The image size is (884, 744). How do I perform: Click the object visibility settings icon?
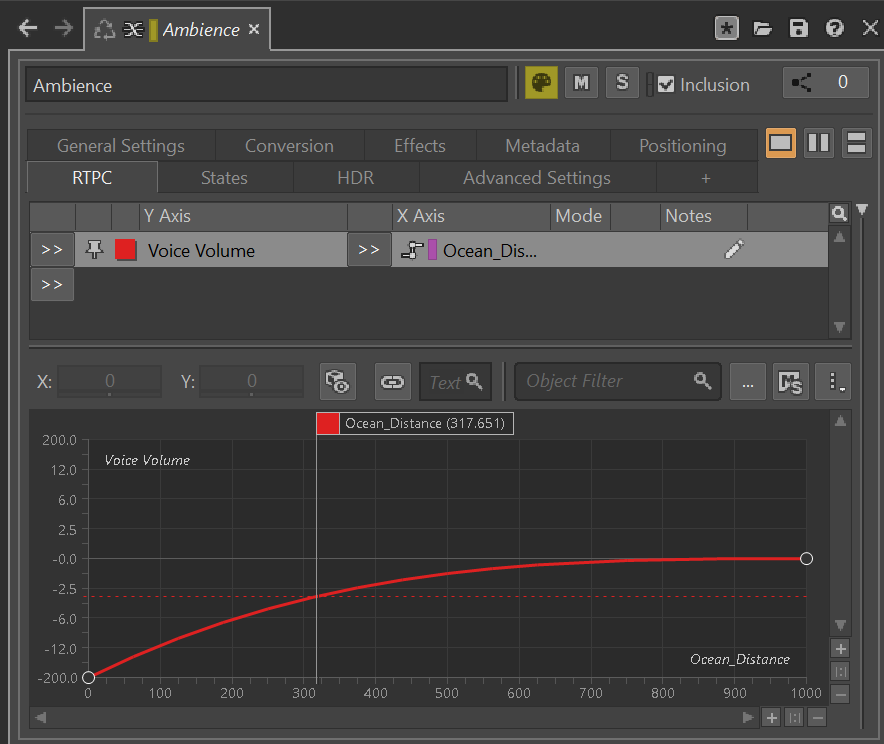click(338, 382)
